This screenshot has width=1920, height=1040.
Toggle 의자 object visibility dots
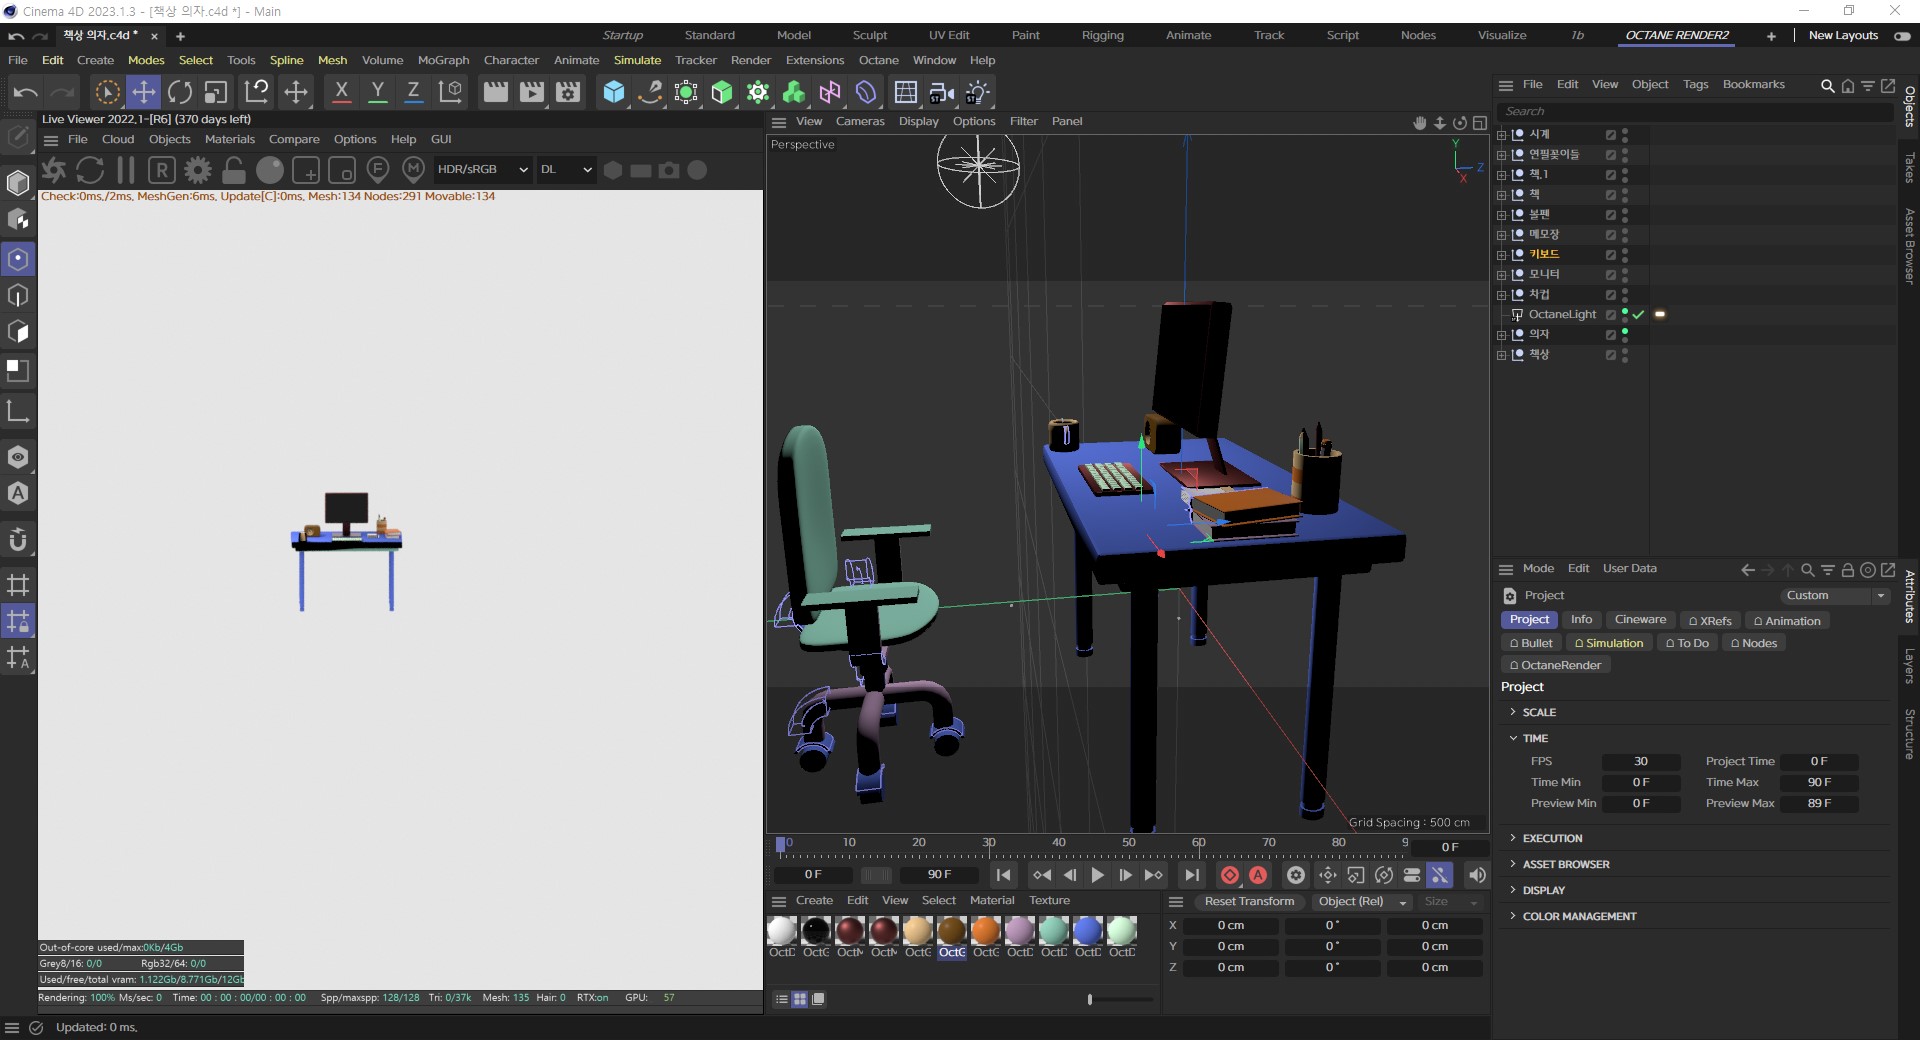pyautogui.click(x=1625, y=334)
